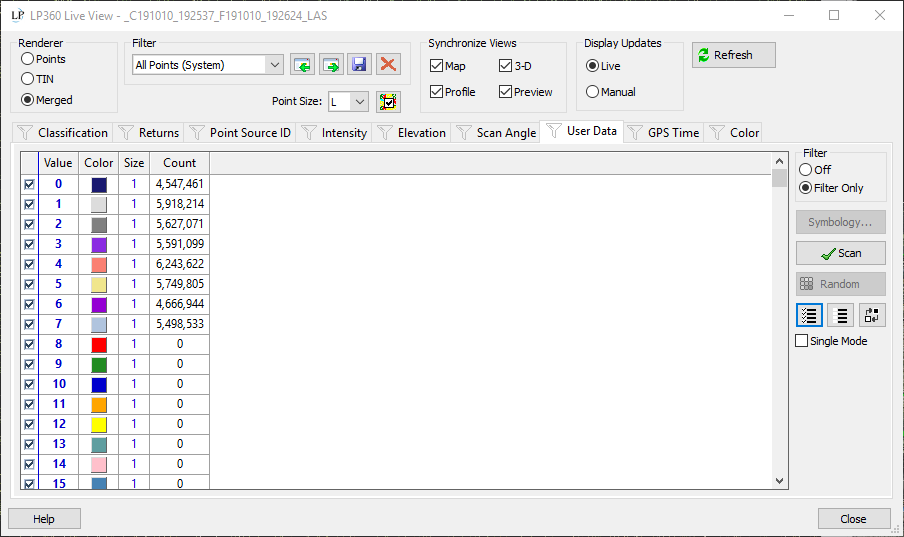
Task: Click the Size column header
Action: [x=134, y=163]
